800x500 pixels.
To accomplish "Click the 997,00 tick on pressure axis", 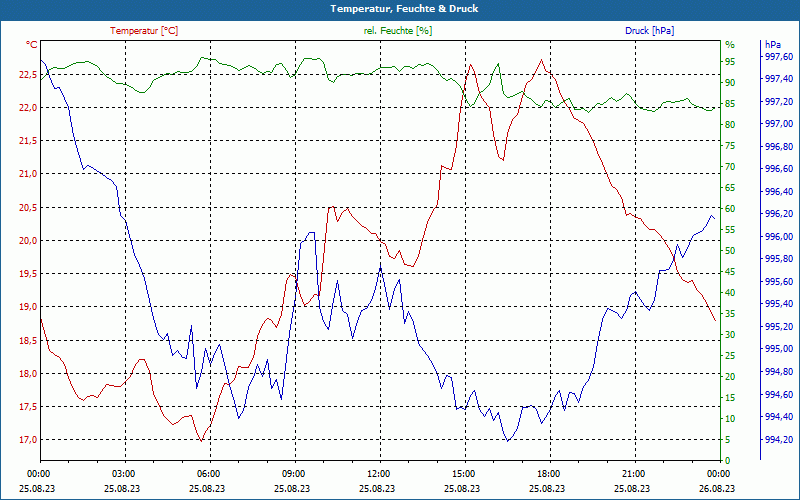I will (x=779, y=124).
